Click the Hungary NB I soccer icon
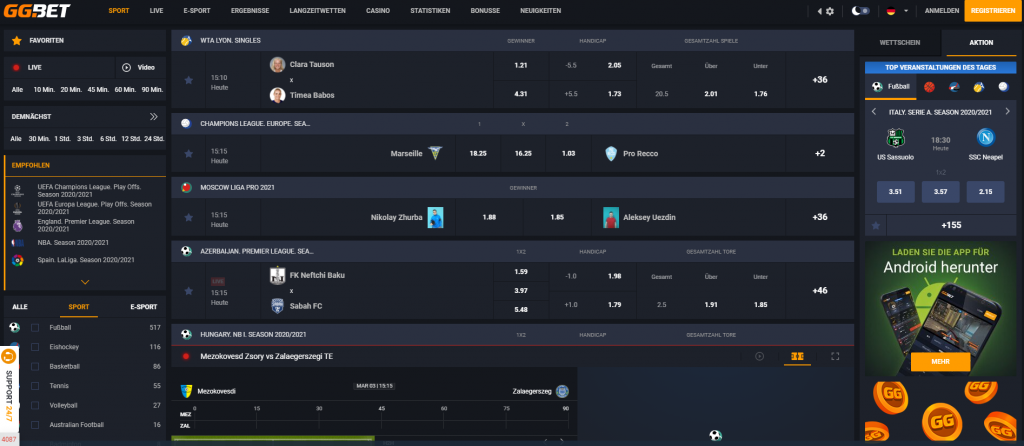1024x446 pixels. click(x=186, y=334)
